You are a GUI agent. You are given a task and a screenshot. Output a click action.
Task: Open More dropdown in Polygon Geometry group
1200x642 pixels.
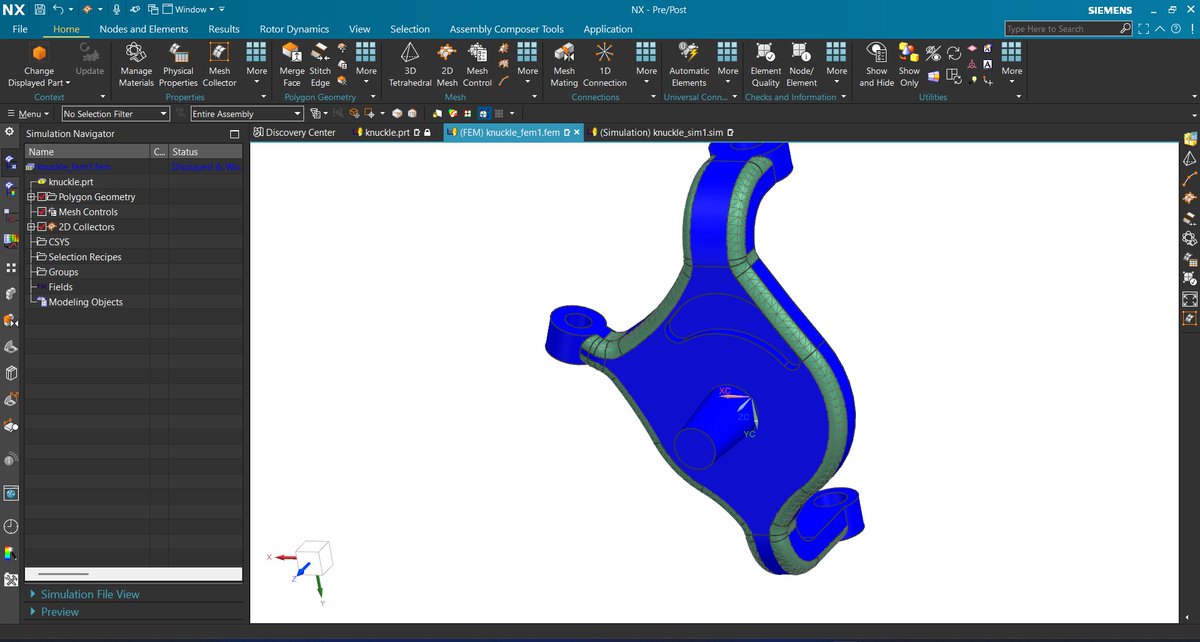click(366, 65)
